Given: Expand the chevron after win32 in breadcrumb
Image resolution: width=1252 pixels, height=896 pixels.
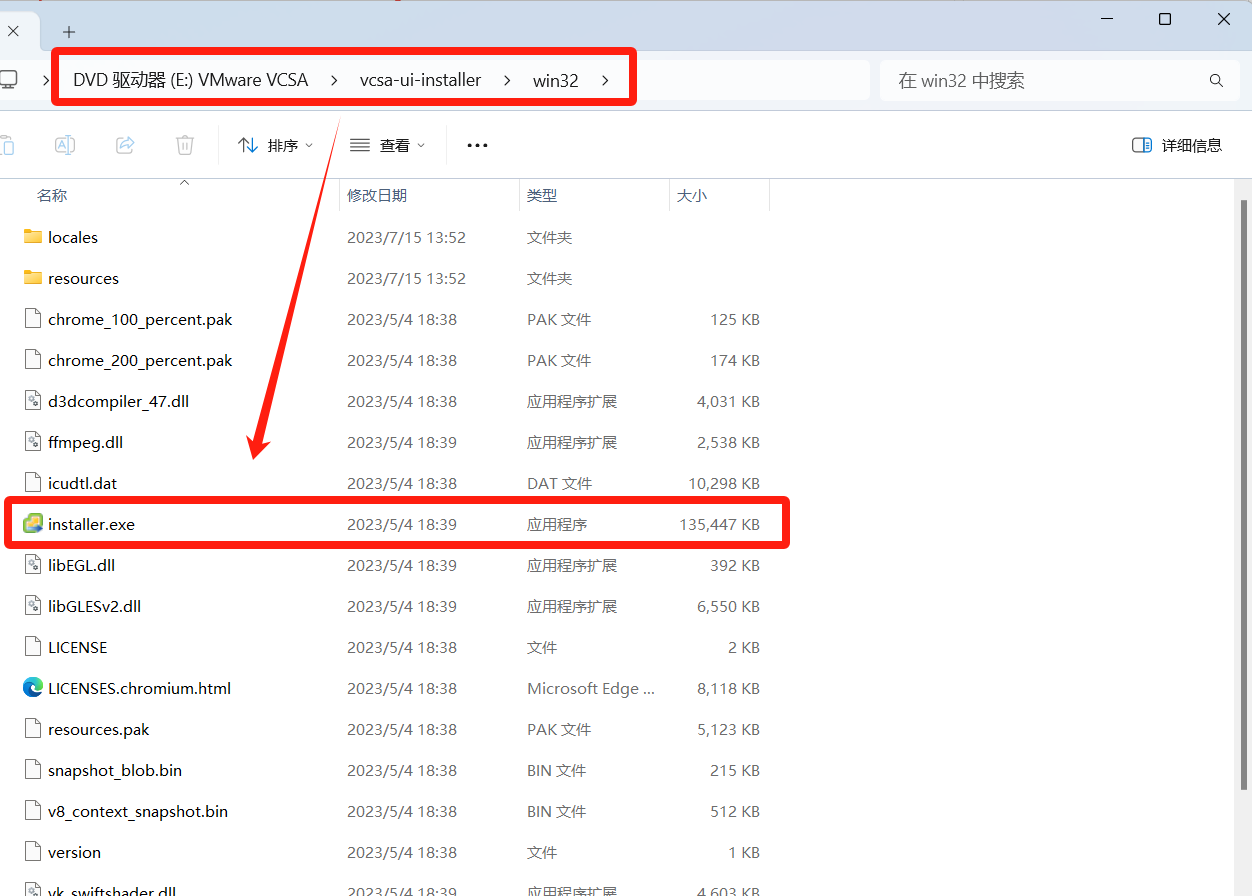Looking at the screenshot, I should click(606, 81).
